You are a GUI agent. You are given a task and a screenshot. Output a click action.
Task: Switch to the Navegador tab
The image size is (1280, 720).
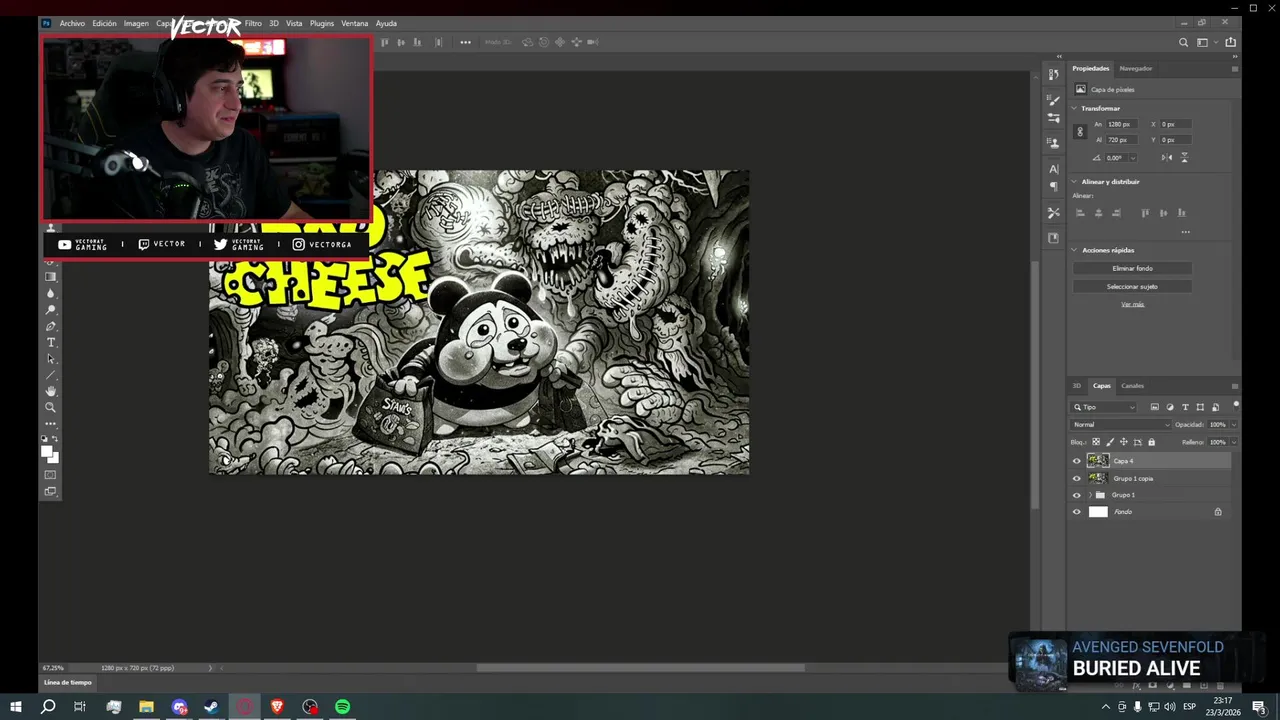coord(1136,69)
